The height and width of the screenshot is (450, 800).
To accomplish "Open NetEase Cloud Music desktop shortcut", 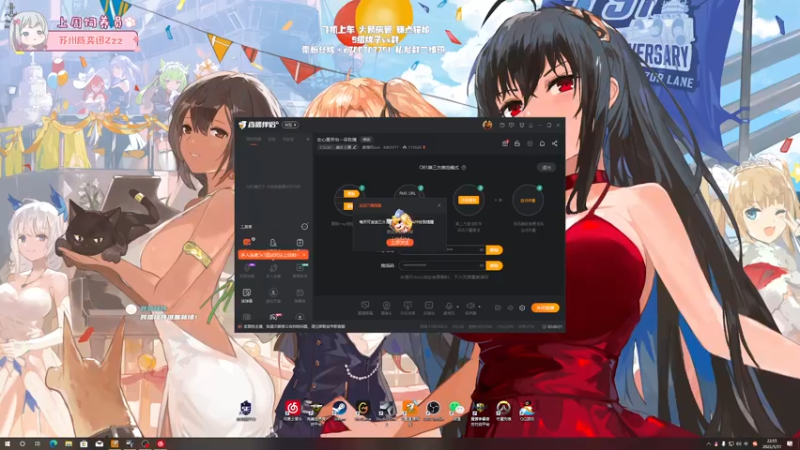I will (x=293, y=410).
